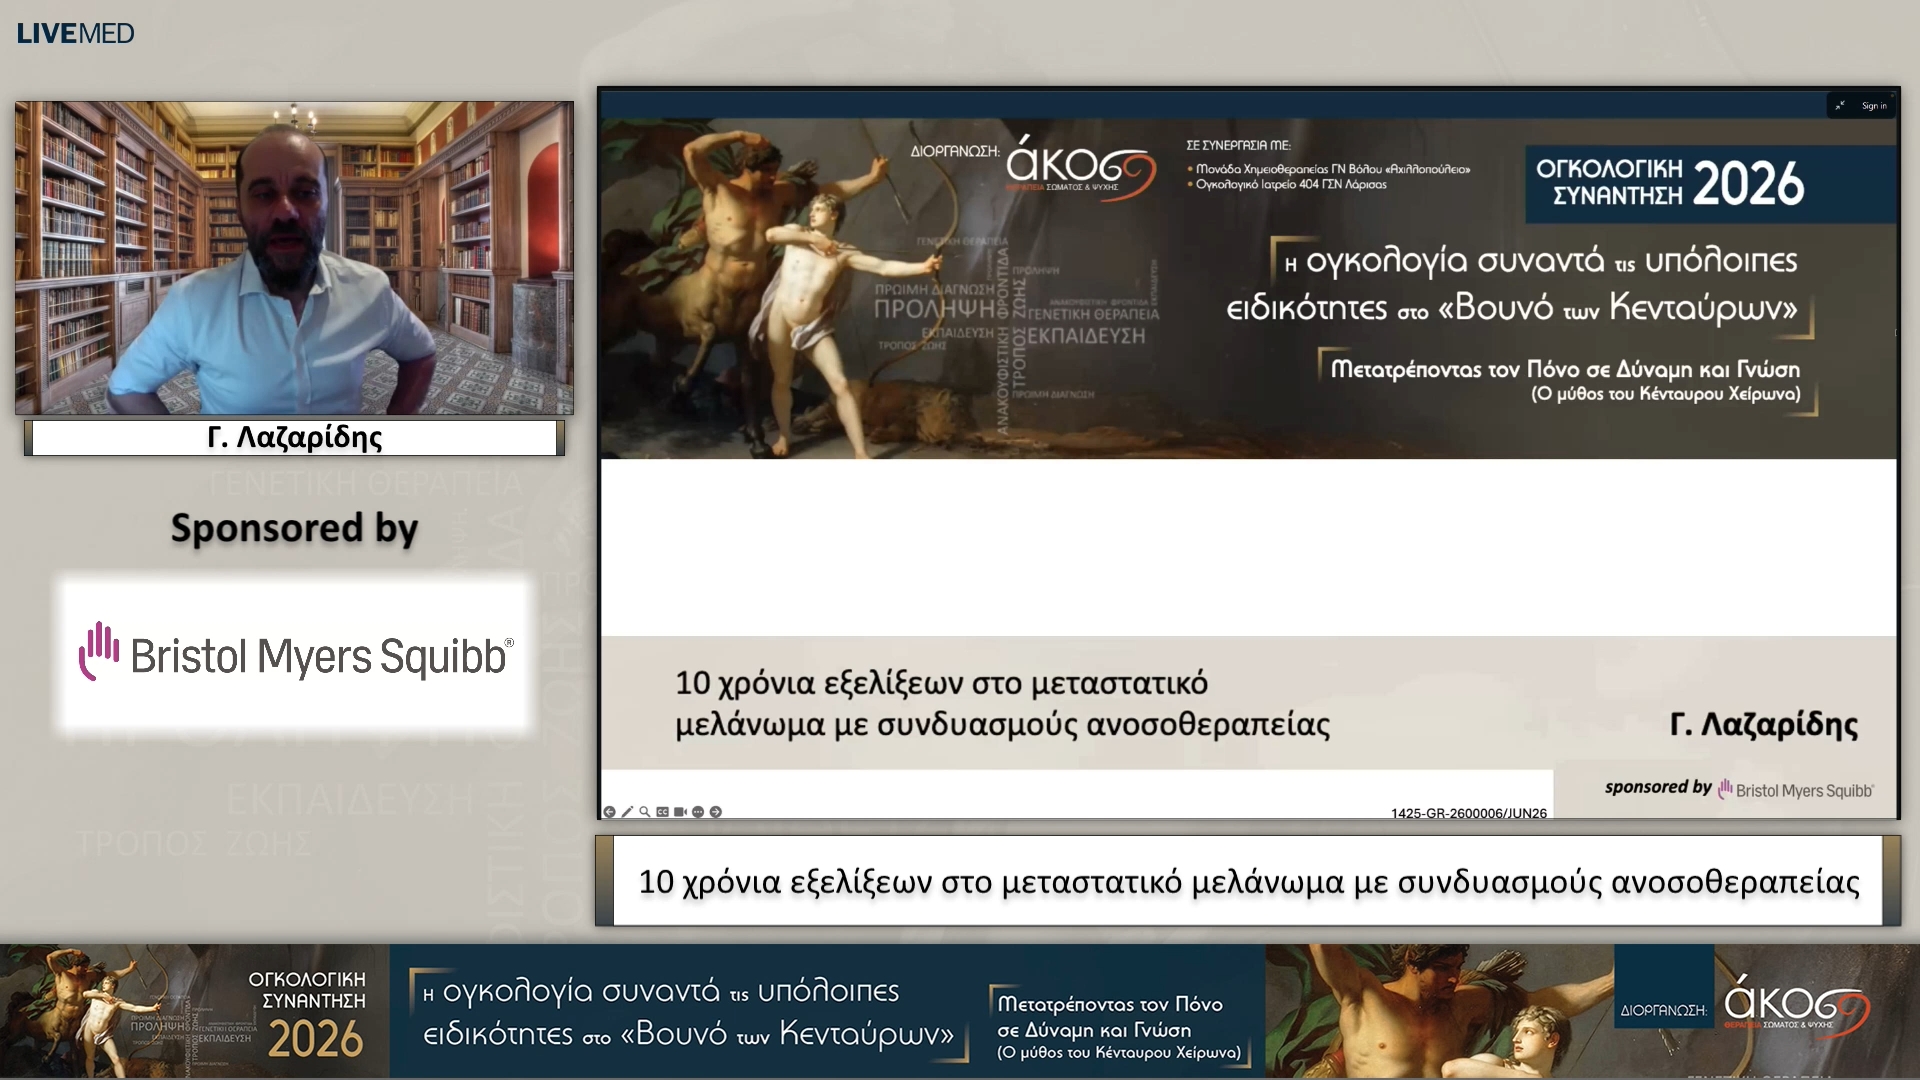Click author name Γ. Λαζαρίδης on slide
Viewport: 1920px width, 1080px height.
pyautogui.click(x=1764, y=724)
